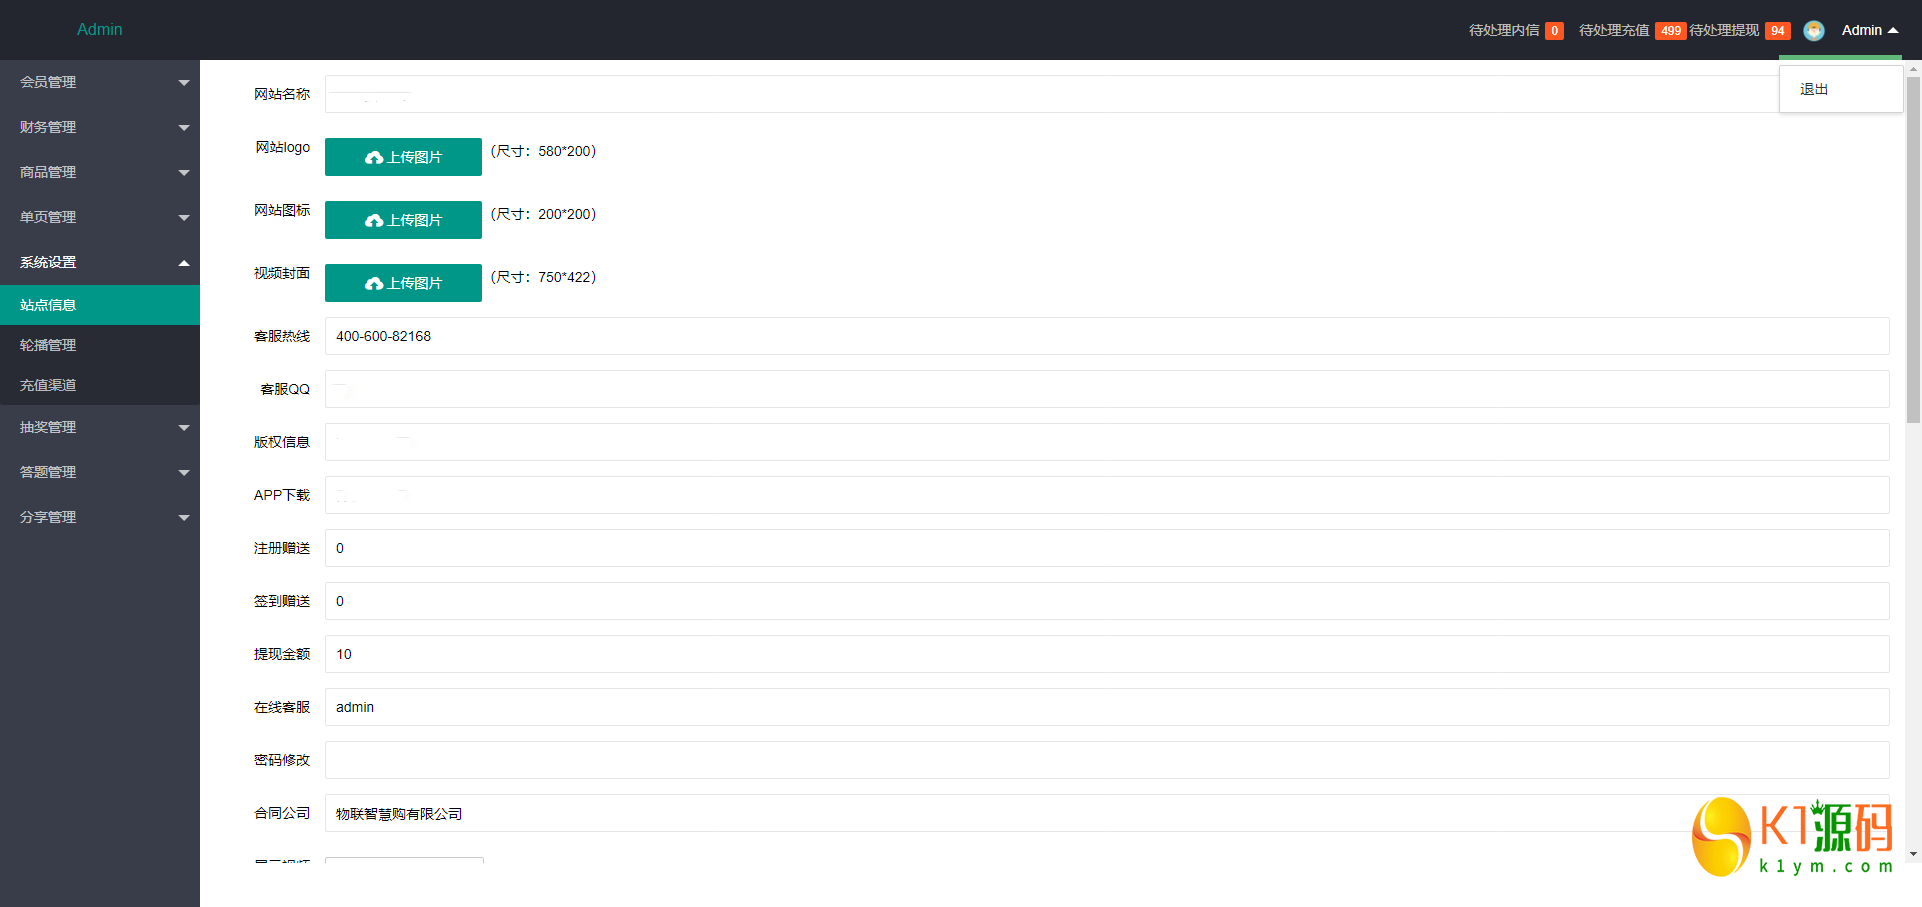Click the user avatar icon in header
The image size is (1922, 907).
tap(1814, 31)
